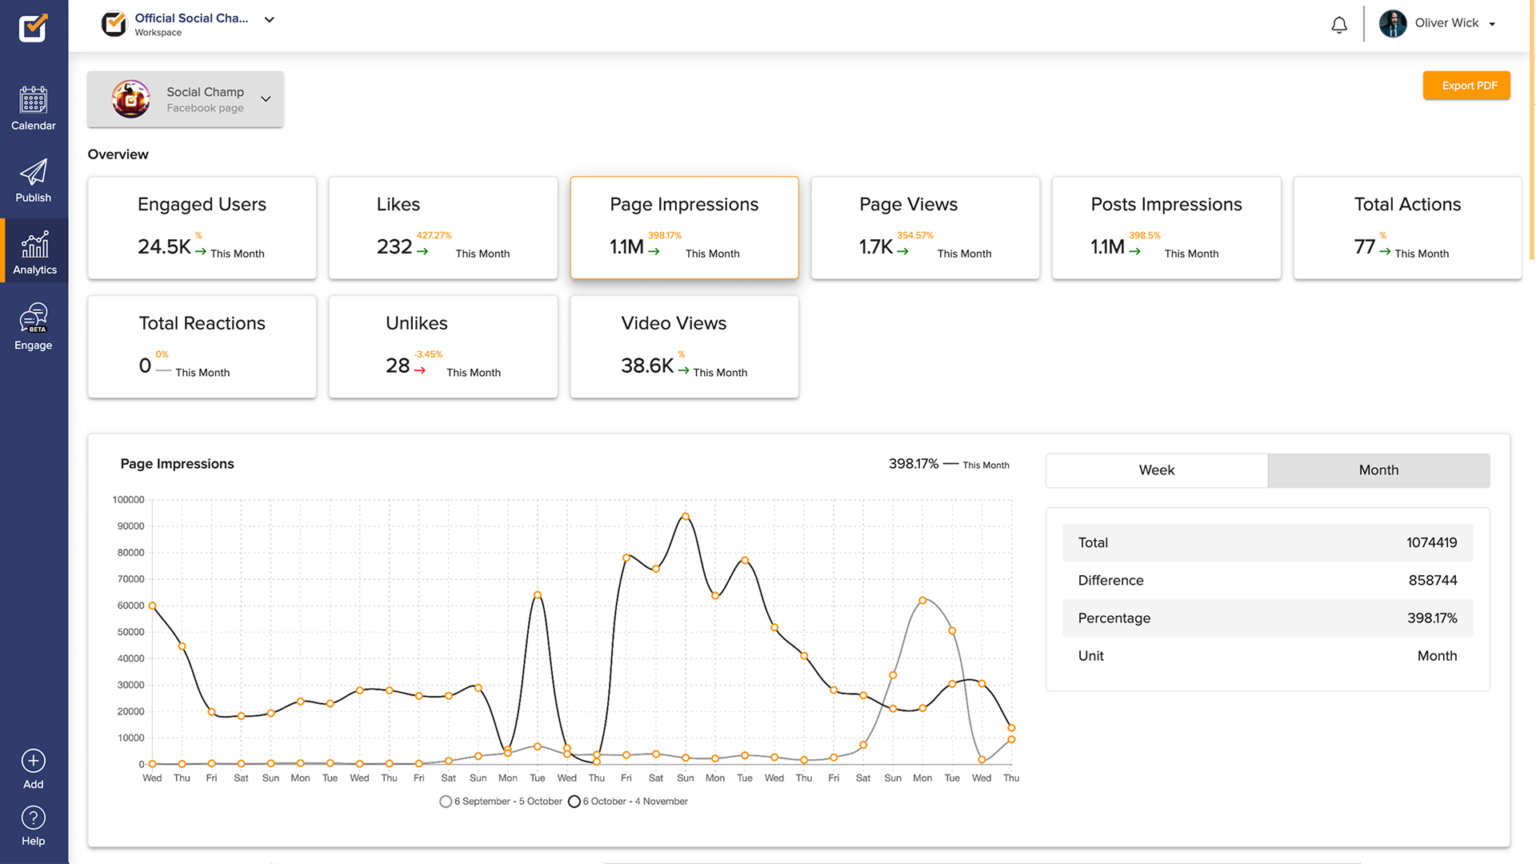Viewport: 1536px width, 864px height.
Task: Select the Video Views overview card
Action: click(x=684, y=347)
